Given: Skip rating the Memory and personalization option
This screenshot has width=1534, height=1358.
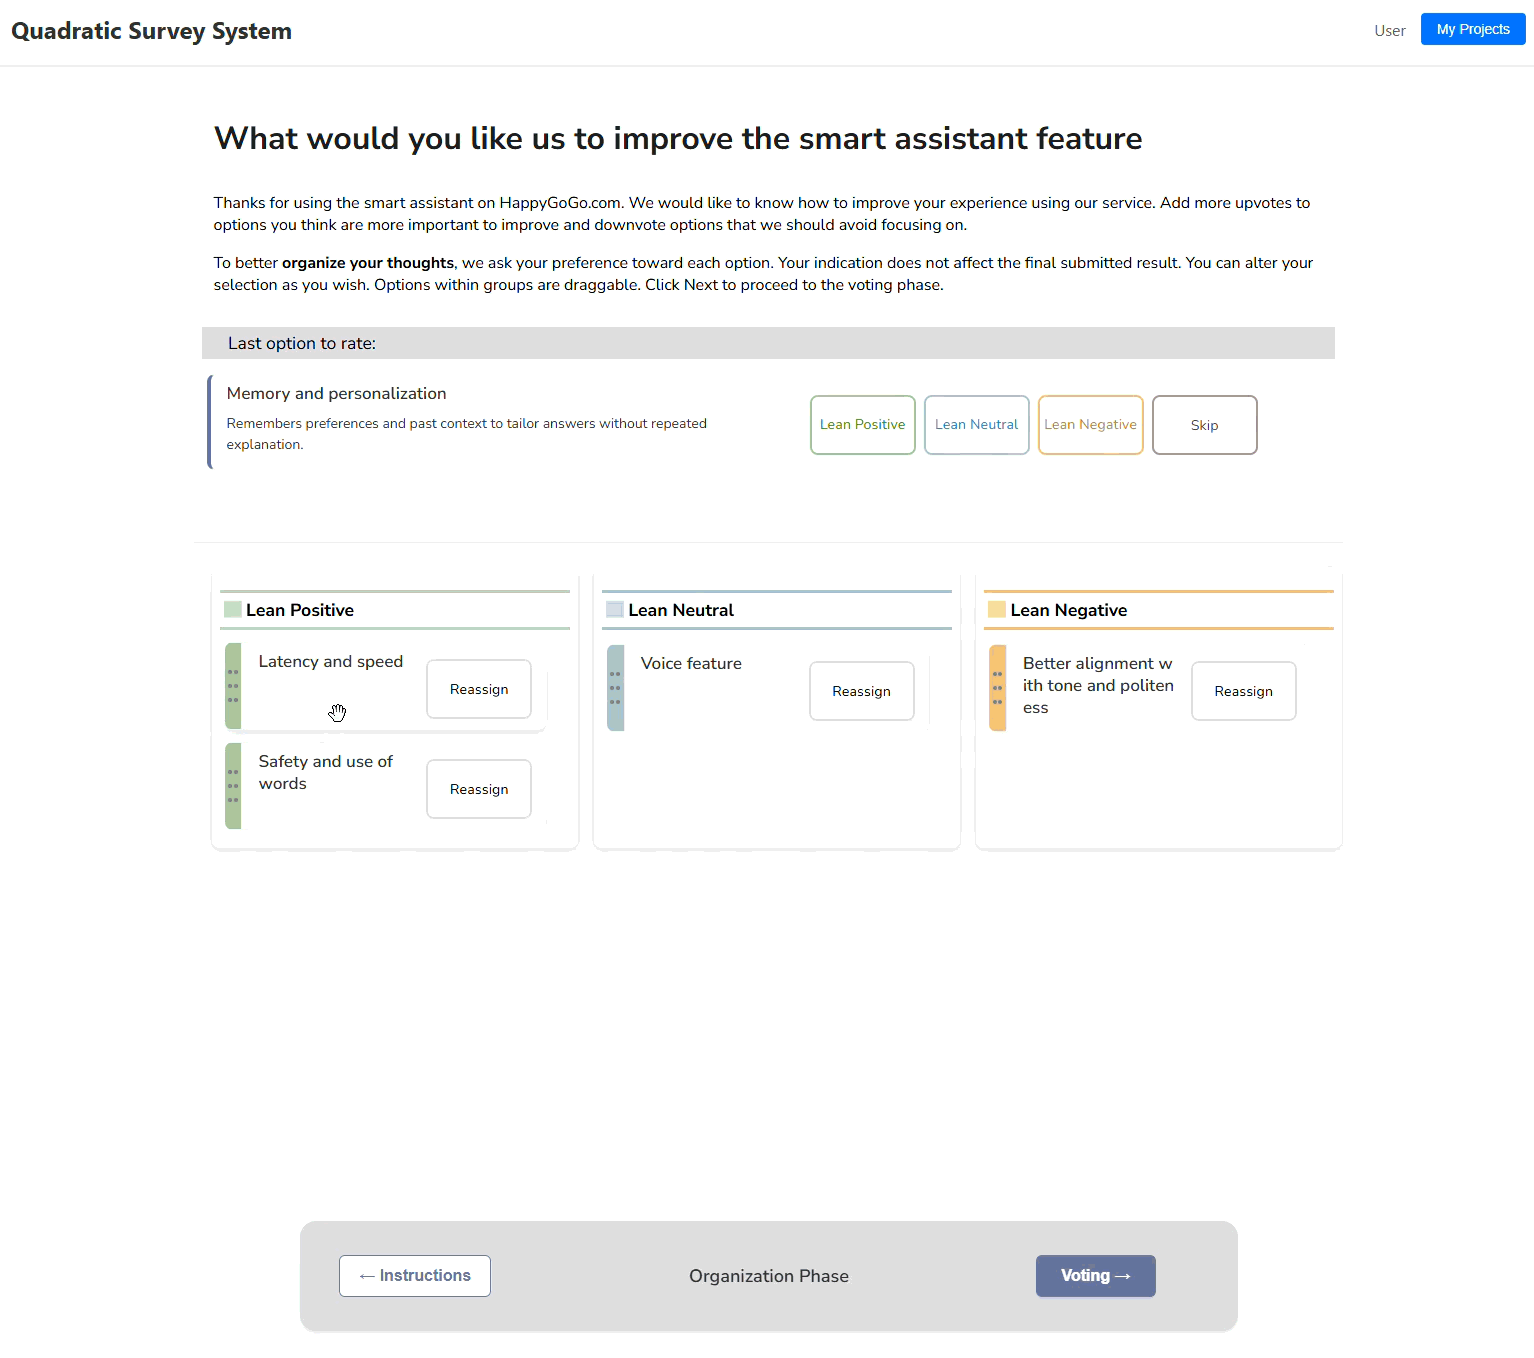Looking at the screenshot, I should click(x=1204, y=425).
